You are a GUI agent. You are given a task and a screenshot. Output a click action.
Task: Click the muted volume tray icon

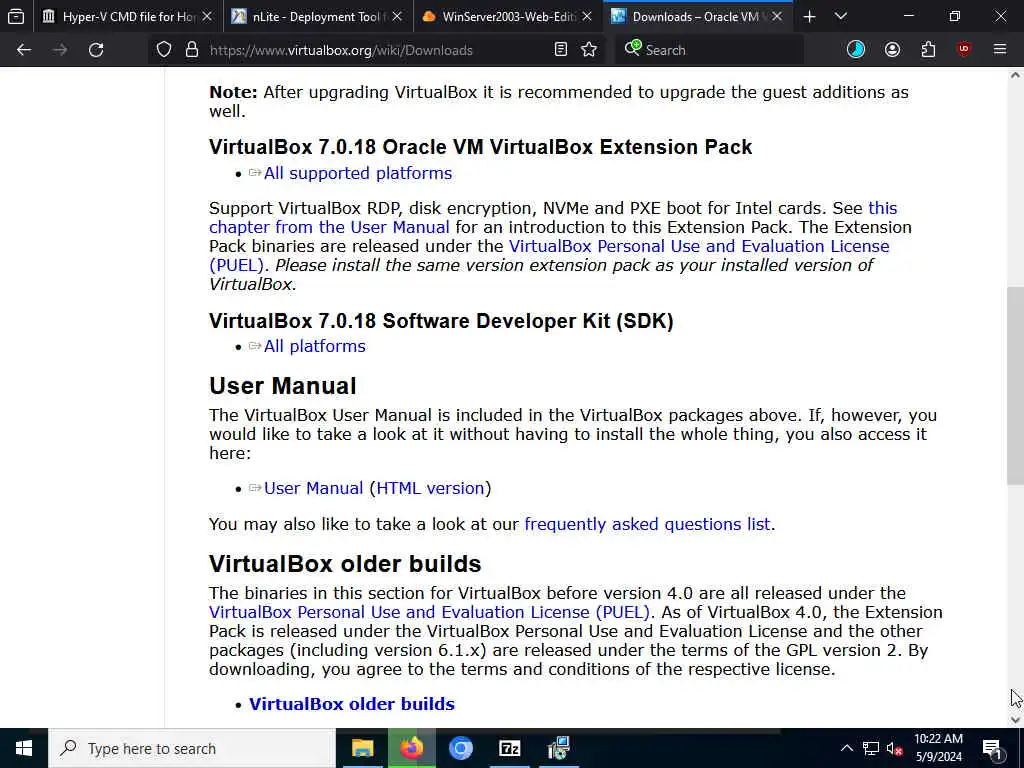pos(895,748)
